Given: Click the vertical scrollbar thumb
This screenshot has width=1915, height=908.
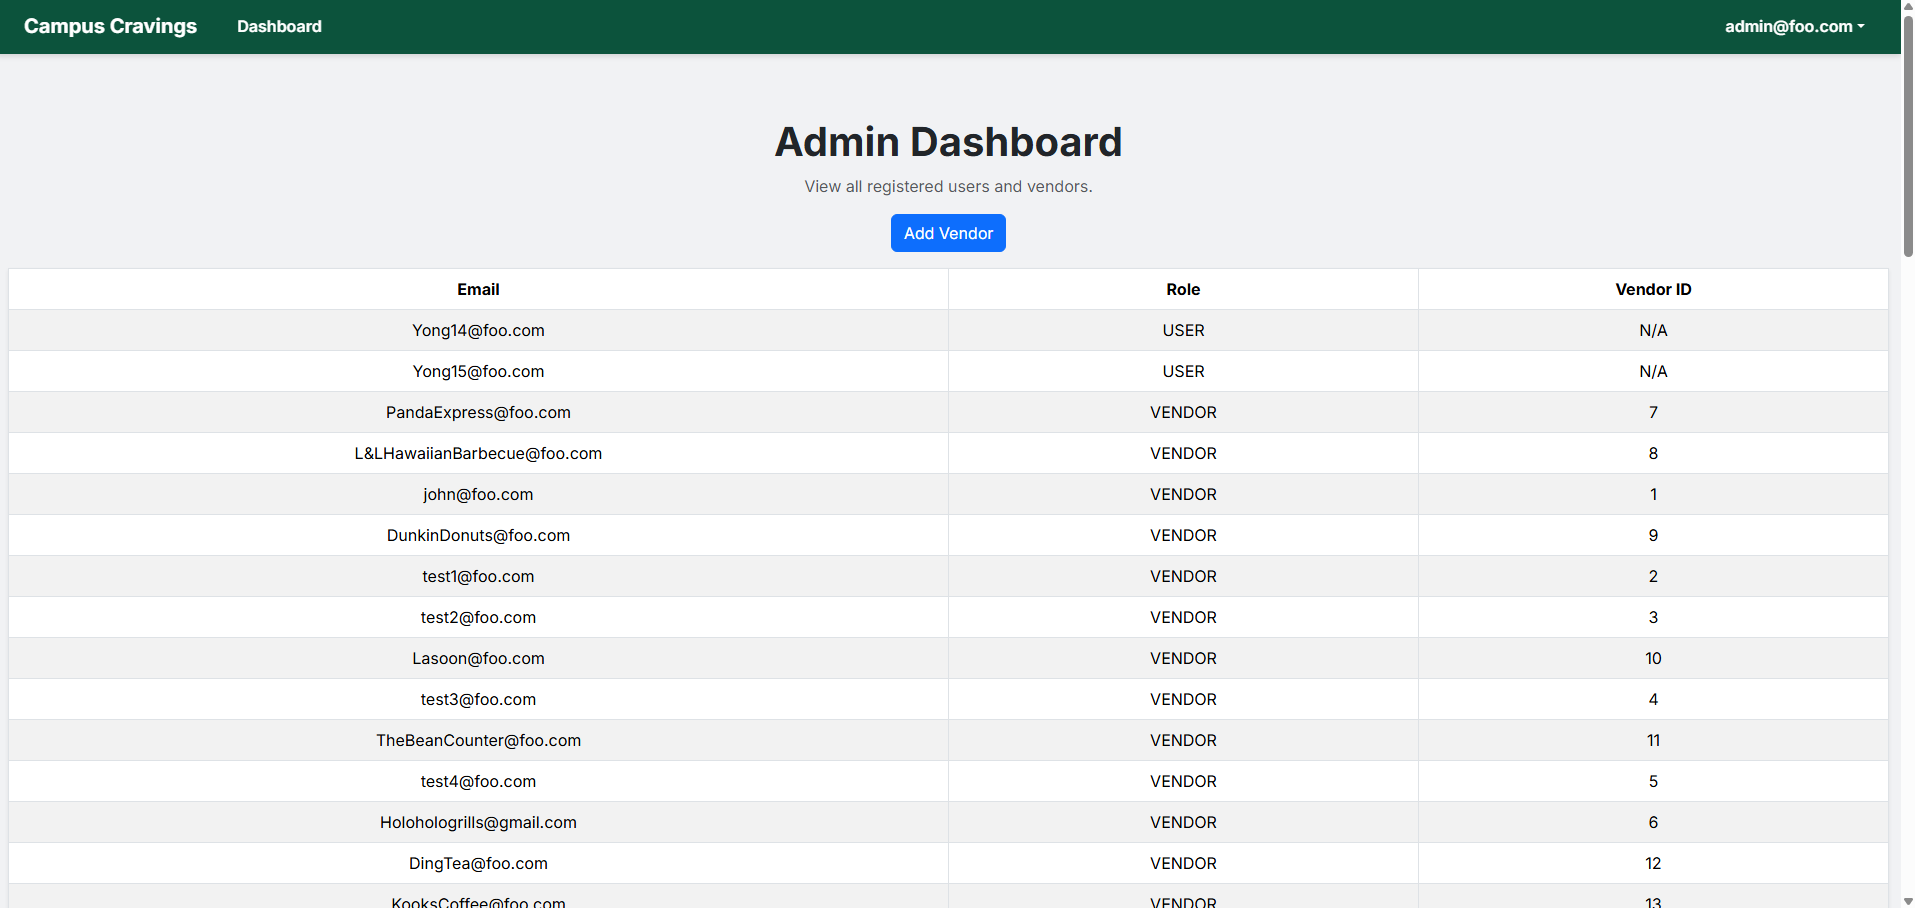Looking at the screenshot, I should click(x=1907, y=135).
